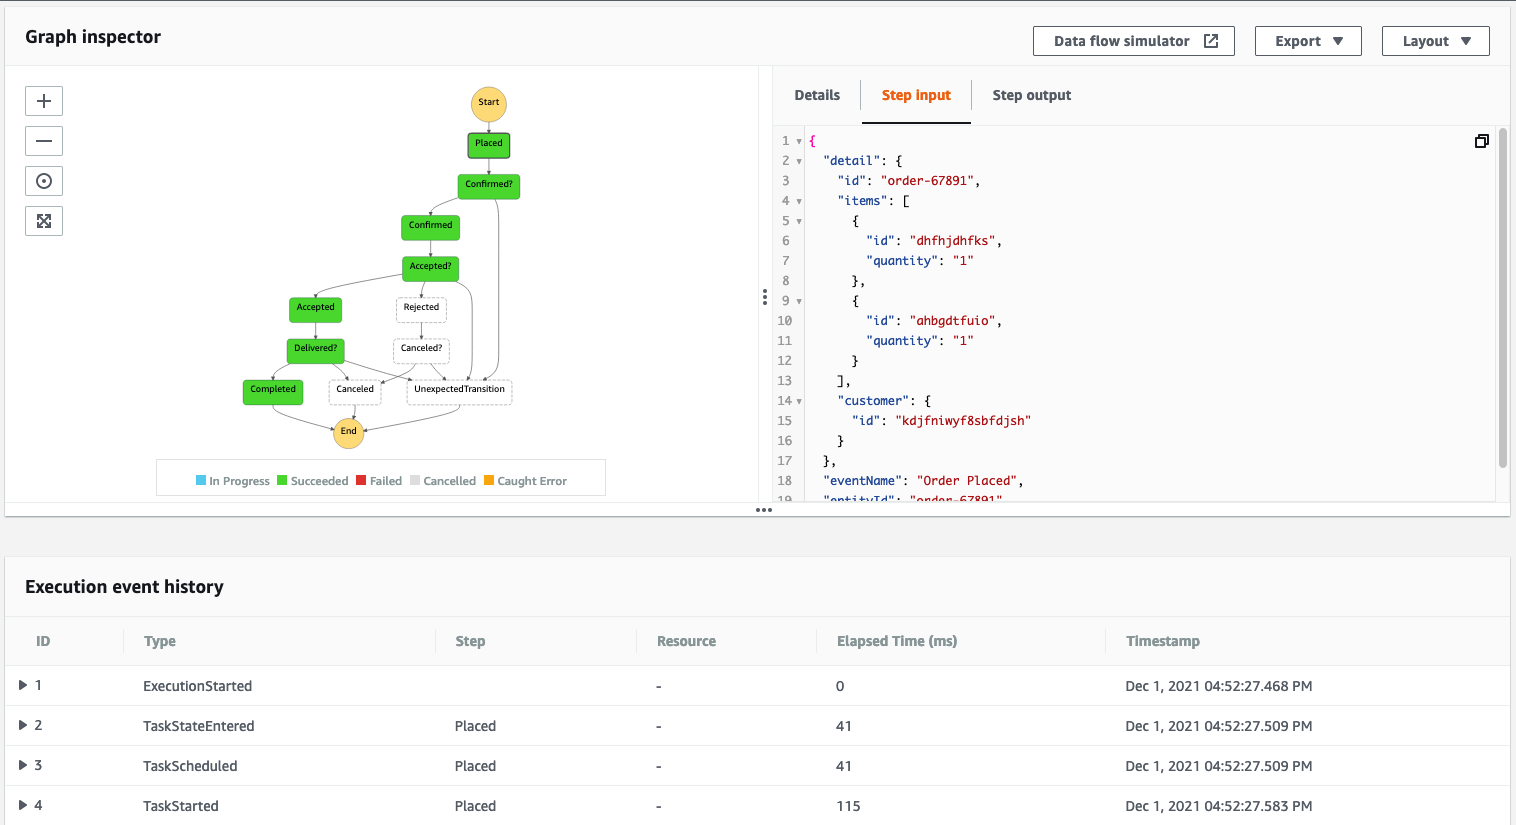Select the UnexpectedTransition node in the graph
Viewport: 1516px width, 825px height.
tap(458, 390)
